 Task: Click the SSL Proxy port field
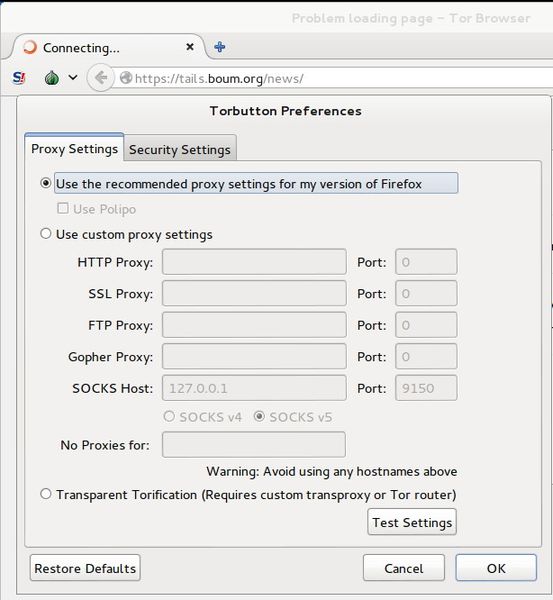tap(426, 293)
